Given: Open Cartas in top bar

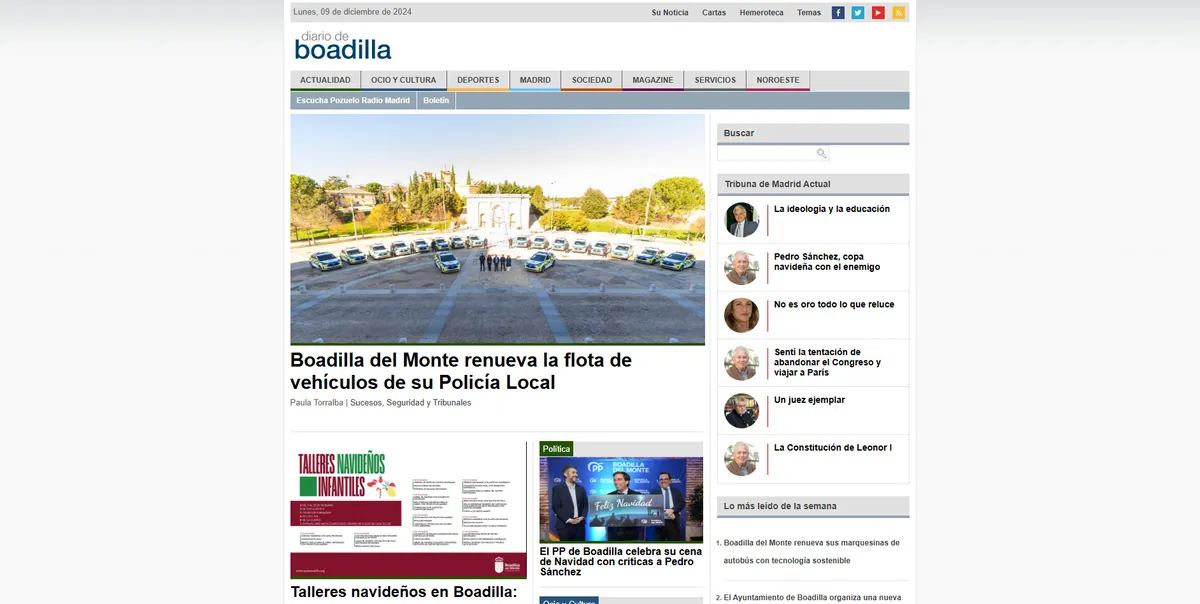Looking at the screenshot, I should 714,13.
